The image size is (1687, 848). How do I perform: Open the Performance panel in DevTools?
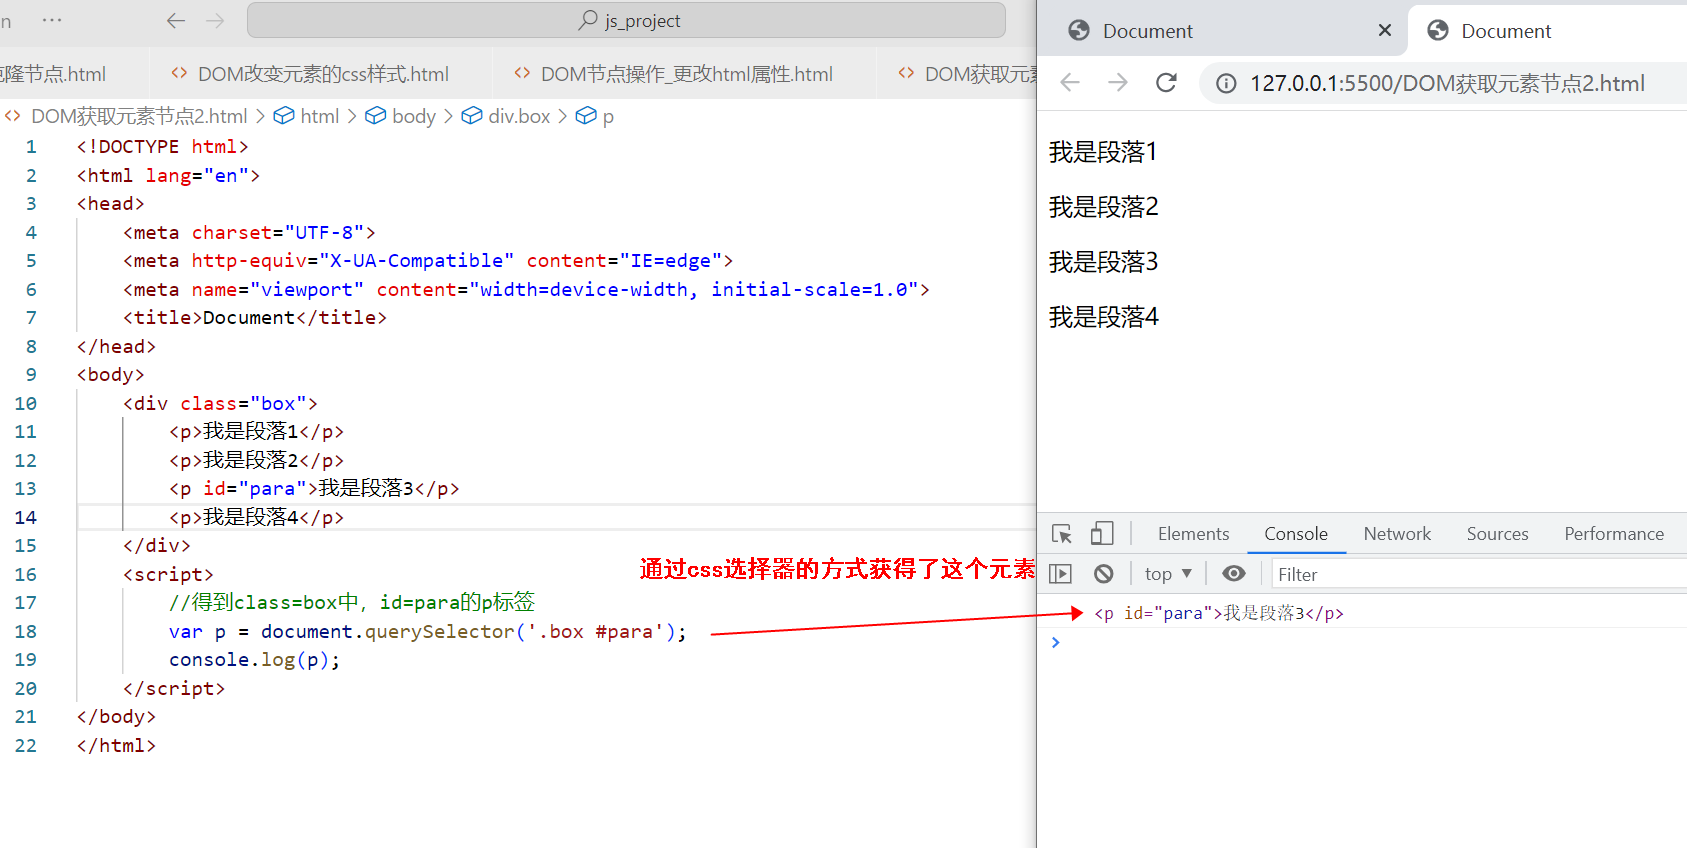point(1614,534)
